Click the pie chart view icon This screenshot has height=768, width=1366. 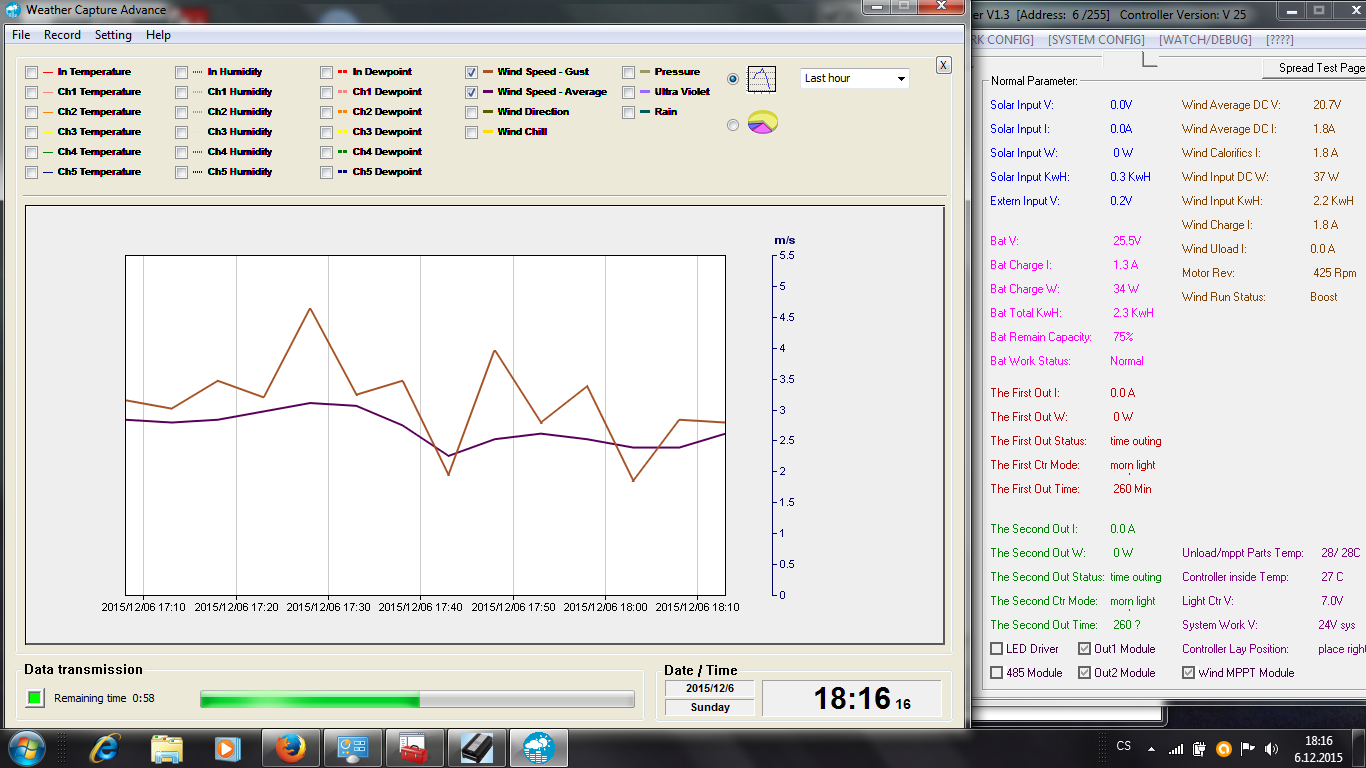[762, 124]
